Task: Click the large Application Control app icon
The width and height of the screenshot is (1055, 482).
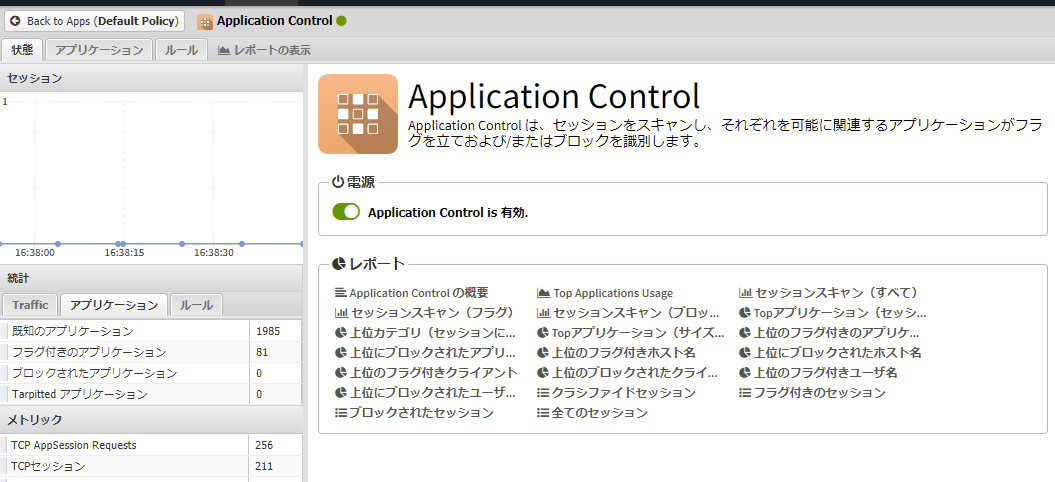Action: 357,114
